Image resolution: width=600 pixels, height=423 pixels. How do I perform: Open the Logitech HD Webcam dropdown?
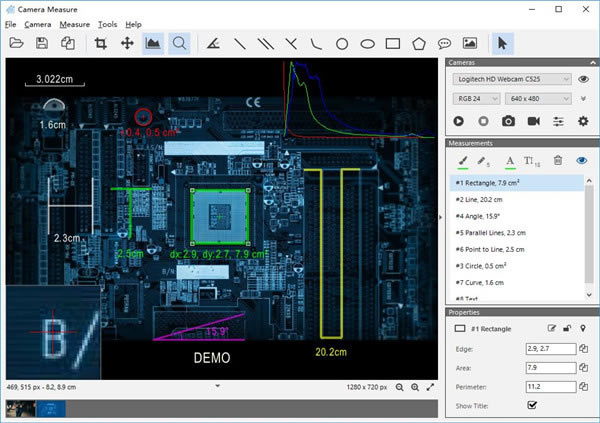click(x=510, y=78)
